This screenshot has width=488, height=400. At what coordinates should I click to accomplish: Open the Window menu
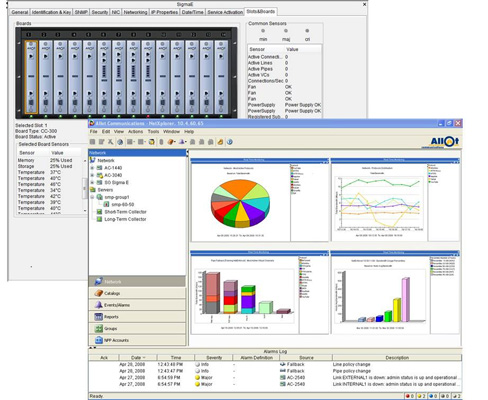coord(171,132)
